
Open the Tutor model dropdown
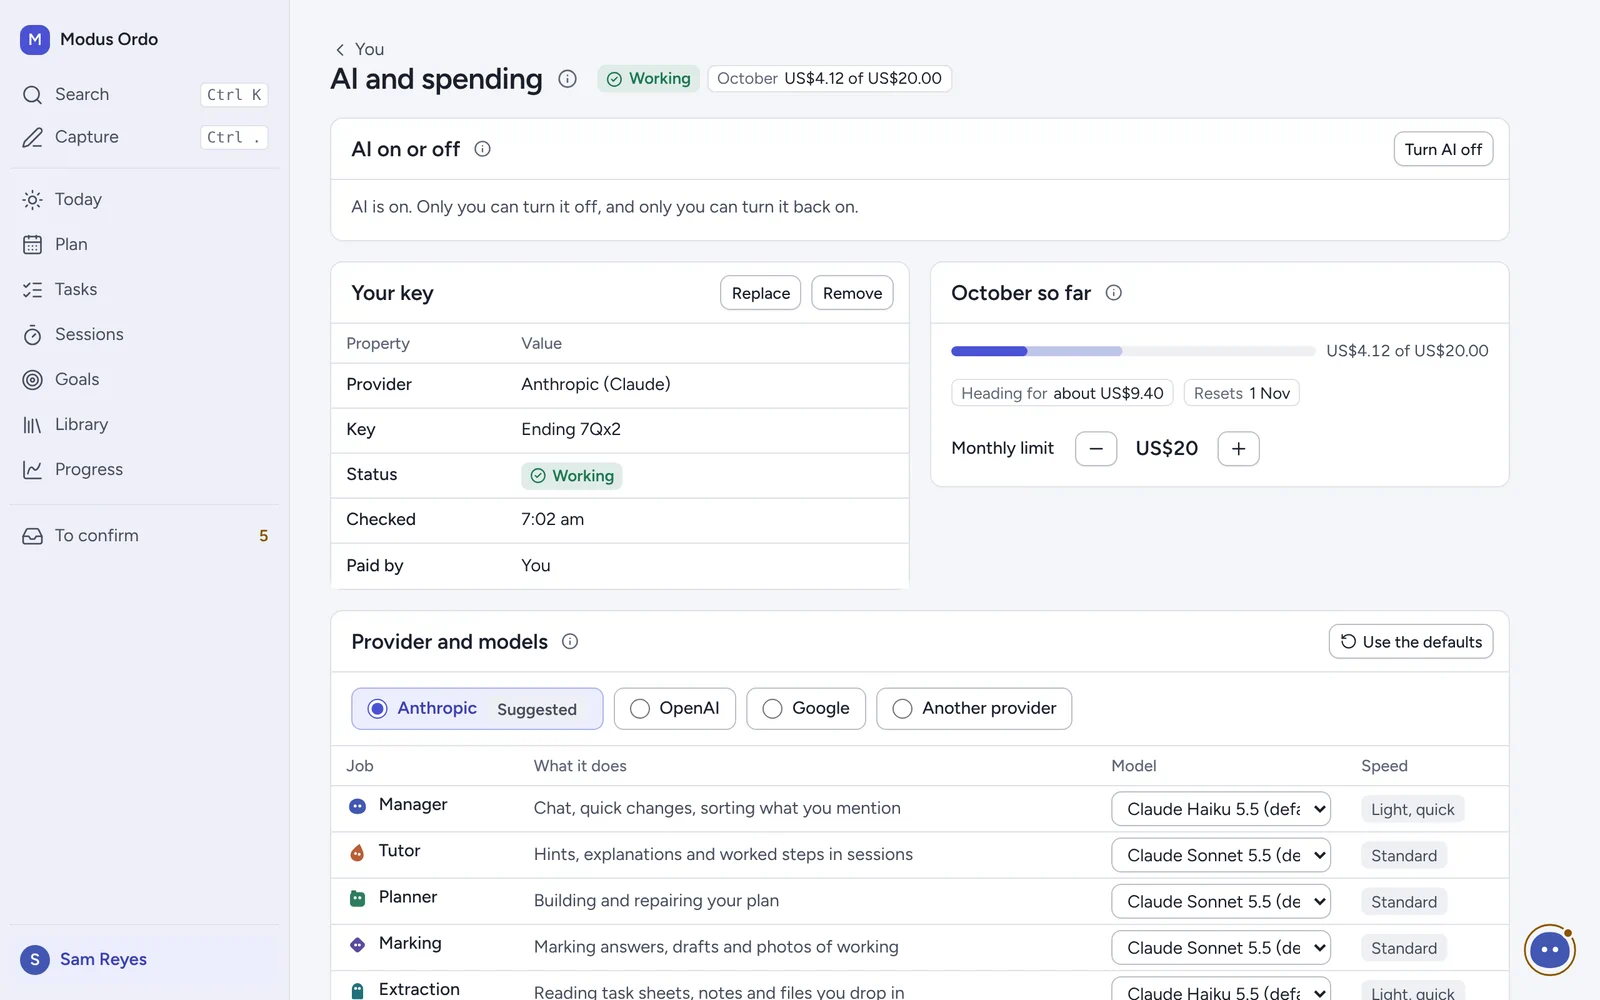[x=1221, y=855]
